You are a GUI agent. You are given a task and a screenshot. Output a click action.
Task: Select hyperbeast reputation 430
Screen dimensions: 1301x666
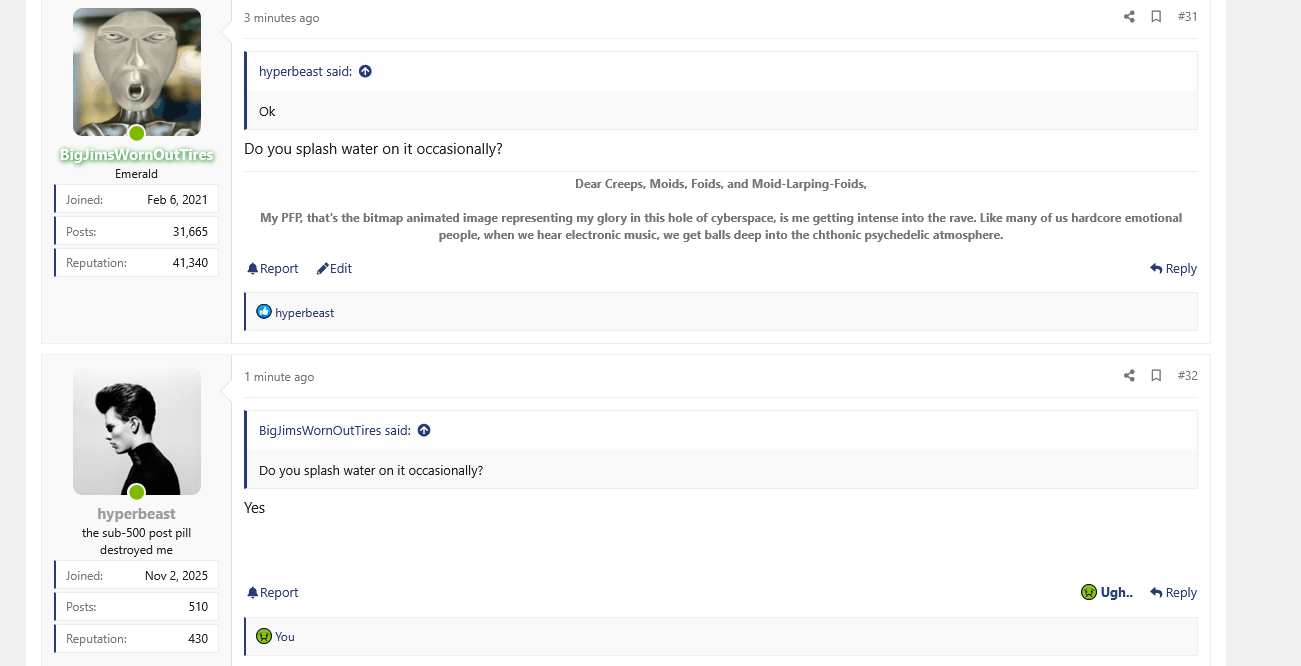tap(198, 639)
